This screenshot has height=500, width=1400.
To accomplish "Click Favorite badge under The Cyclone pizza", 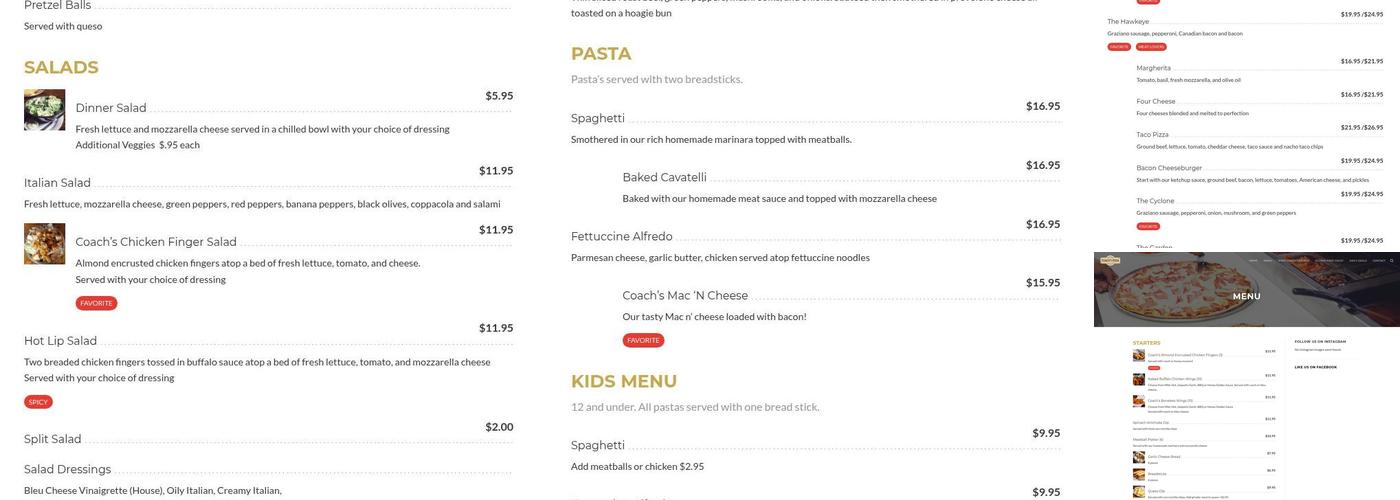I will (1148, 227).
